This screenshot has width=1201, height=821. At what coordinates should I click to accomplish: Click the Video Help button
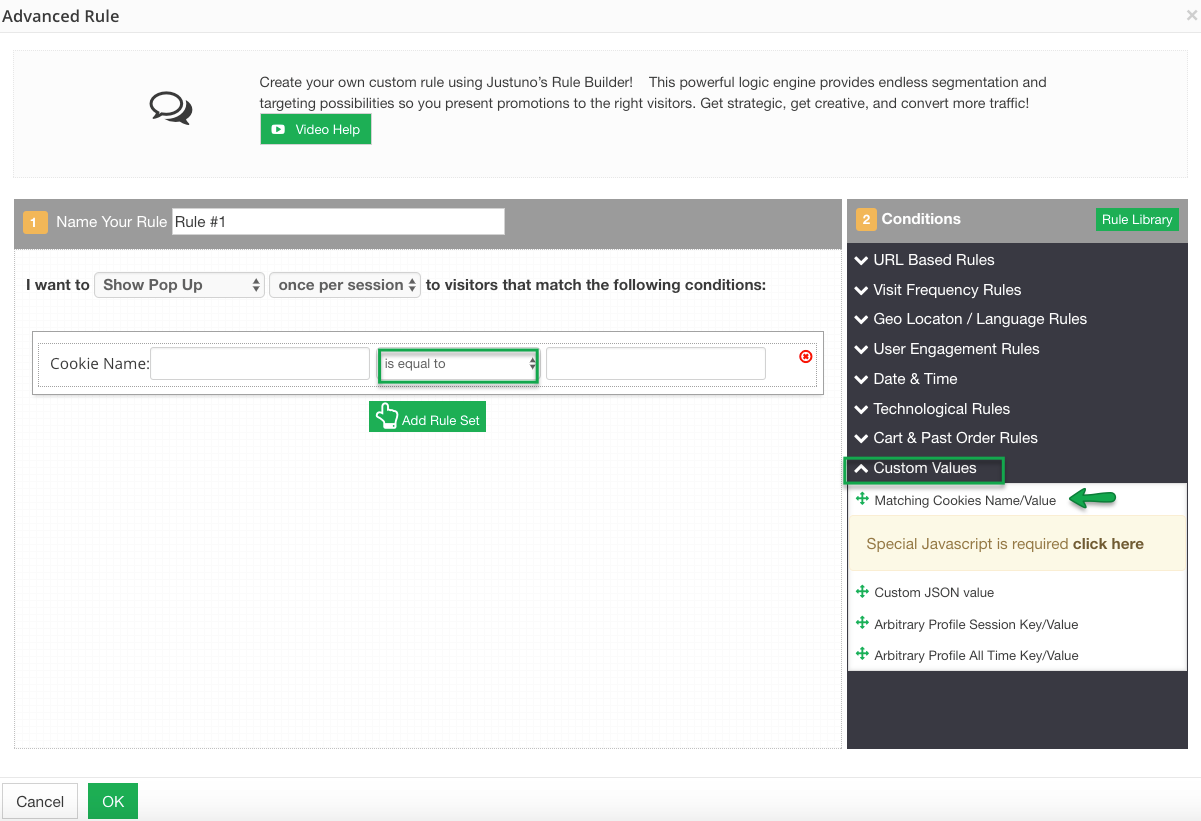pos(316,130)
